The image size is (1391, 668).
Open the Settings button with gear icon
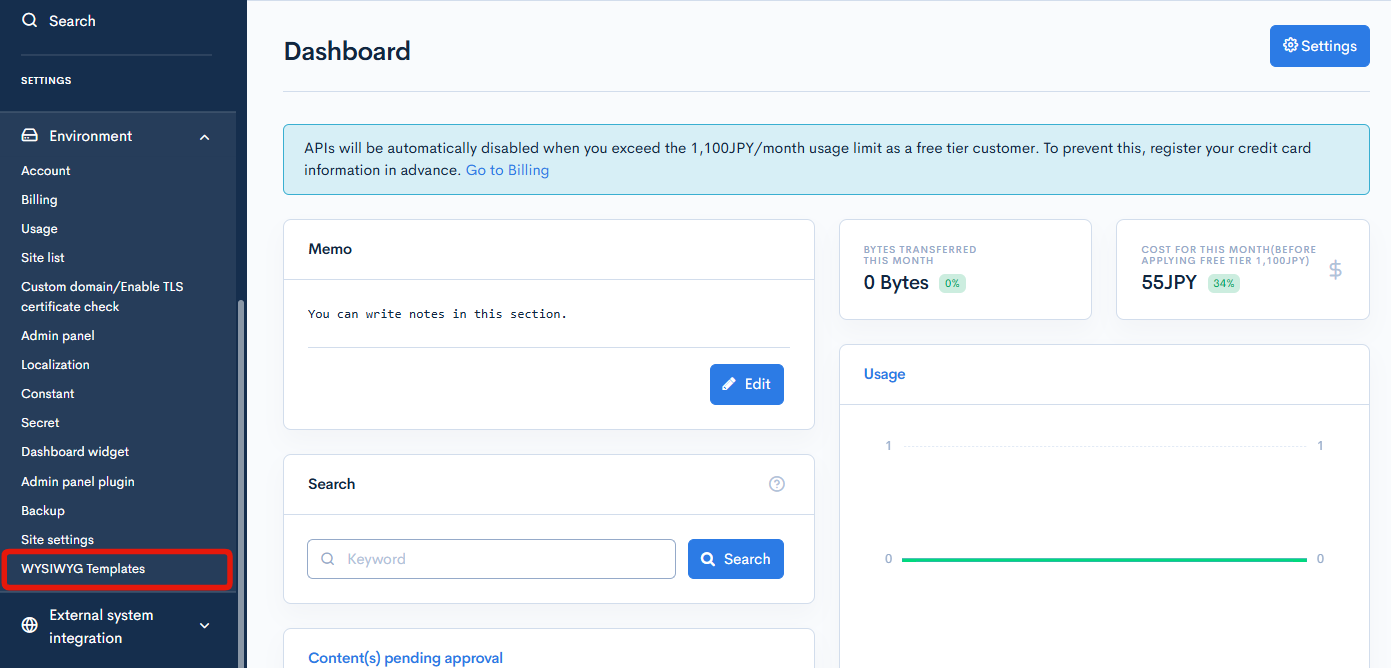pyautogui.click(x=1319, y=46)
